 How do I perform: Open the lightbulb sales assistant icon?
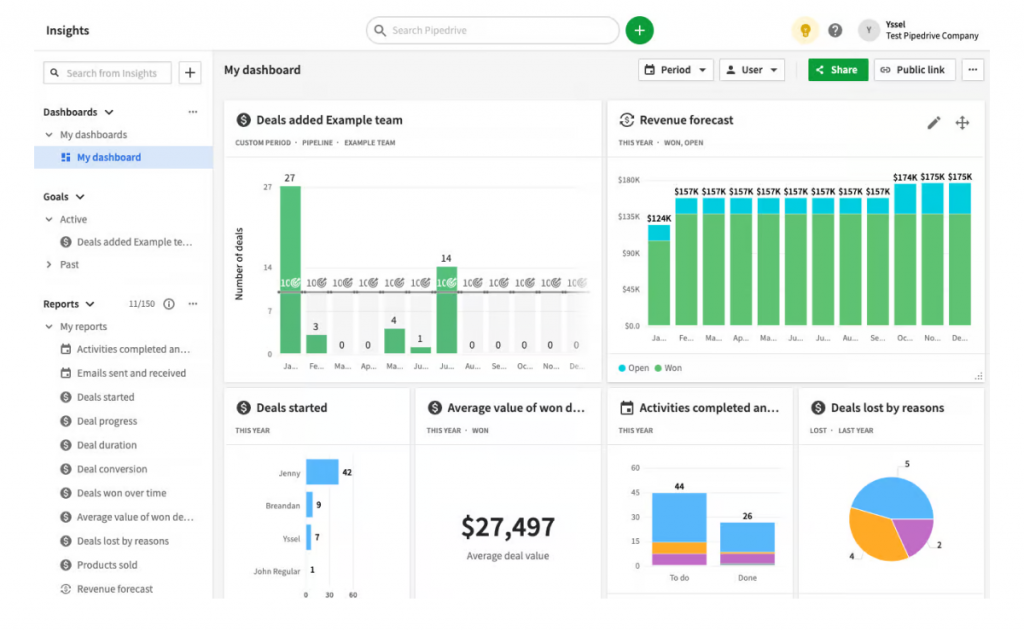click(x=804, y=31)
